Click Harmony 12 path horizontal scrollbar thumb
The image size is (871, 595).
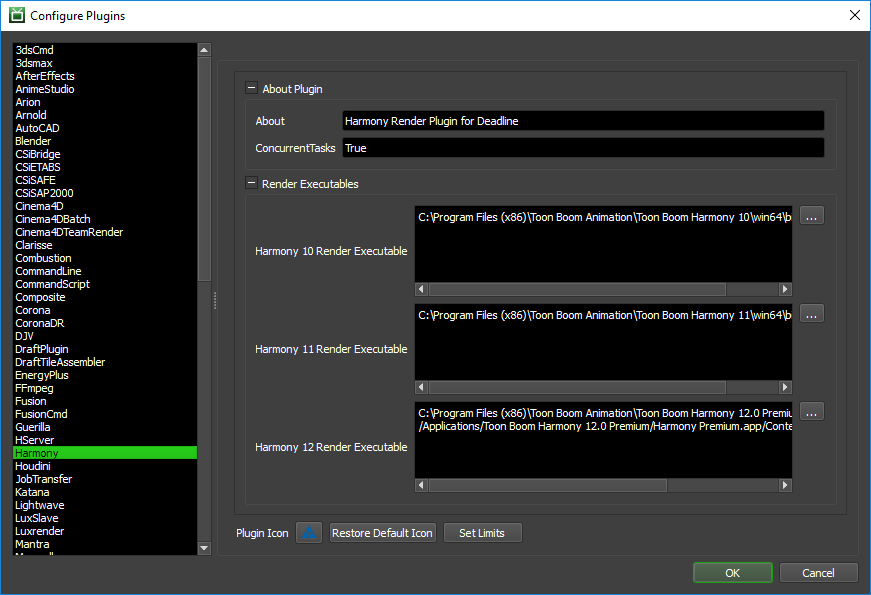click(x=548, y=485)
